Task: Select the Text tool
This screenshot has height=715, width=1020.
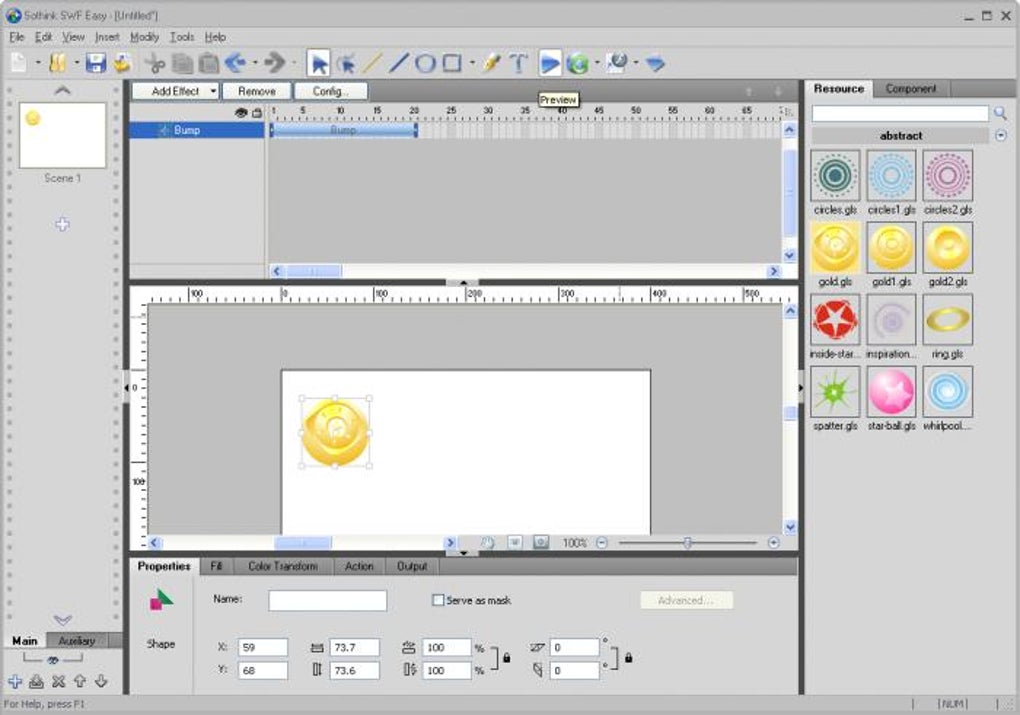Action: coord(518,64)
